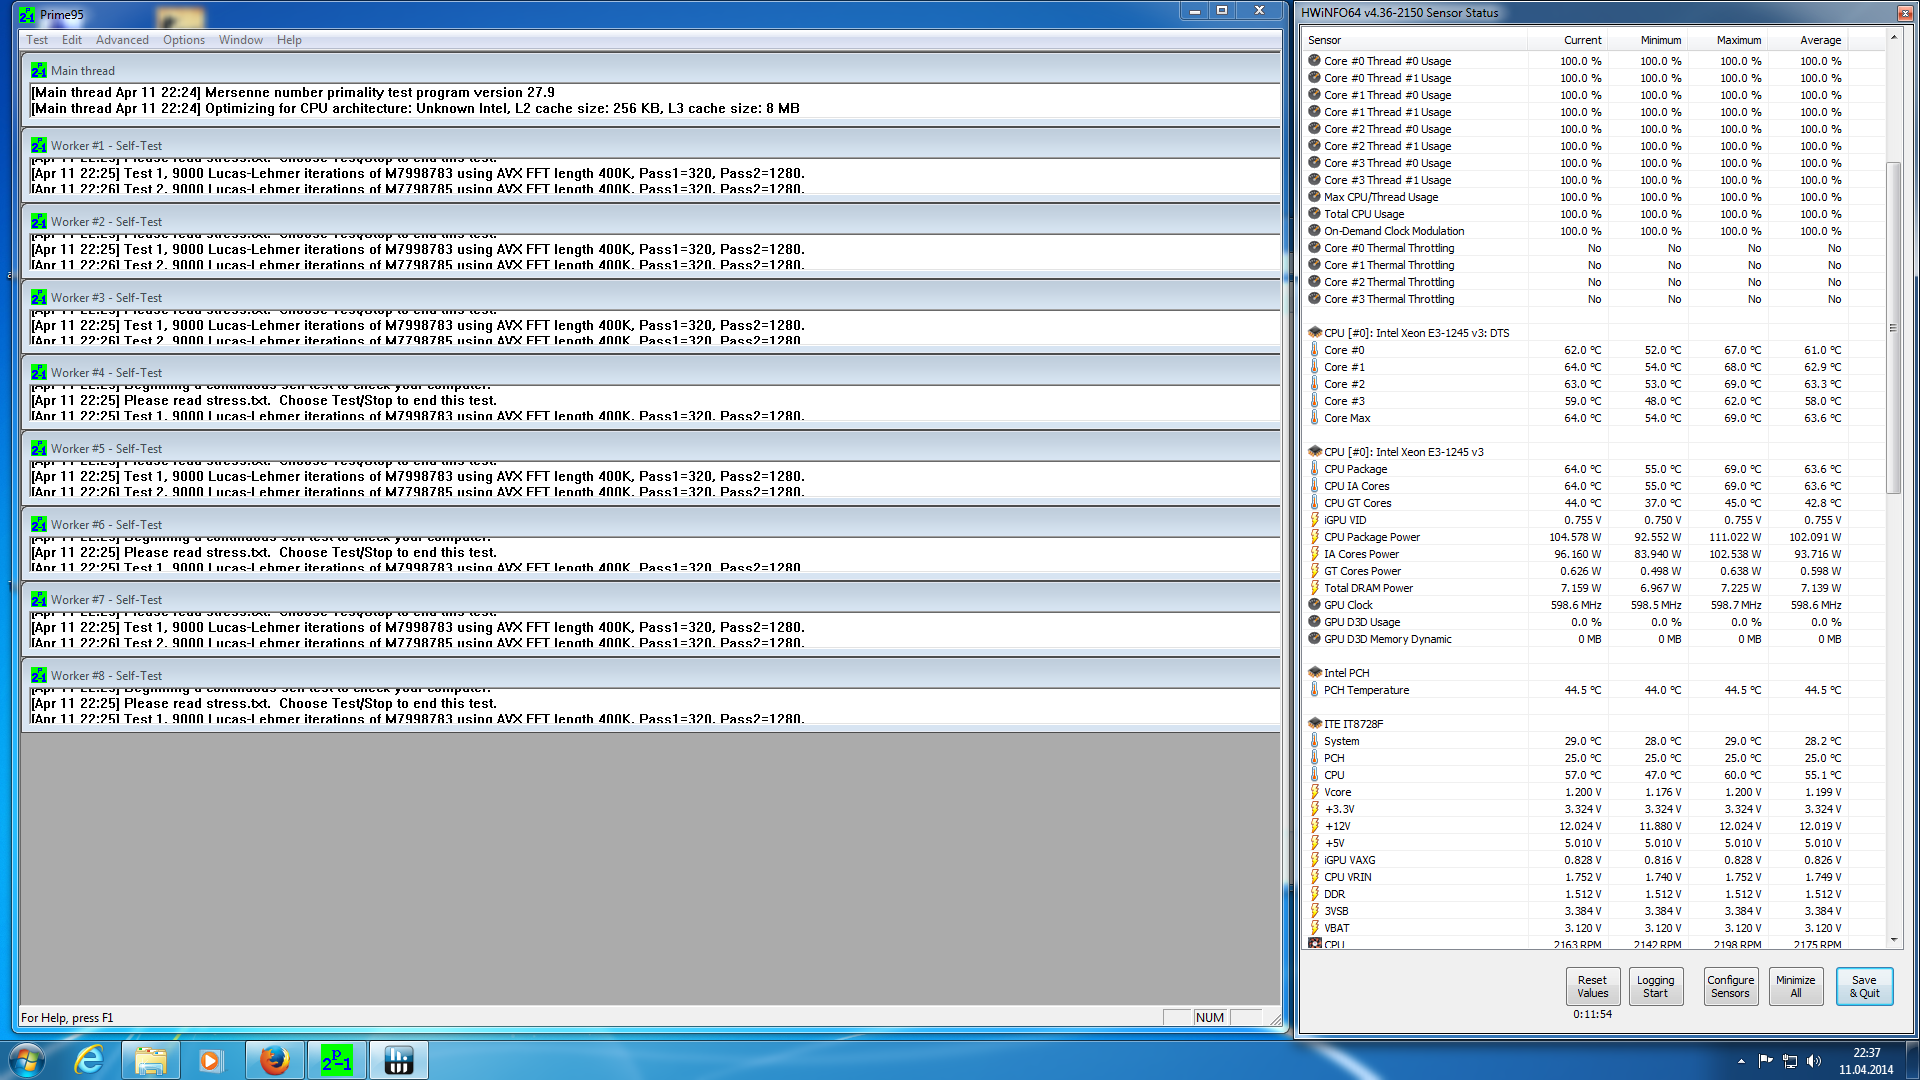Click the sensor list scroll down arrow

coord(1893,940)
